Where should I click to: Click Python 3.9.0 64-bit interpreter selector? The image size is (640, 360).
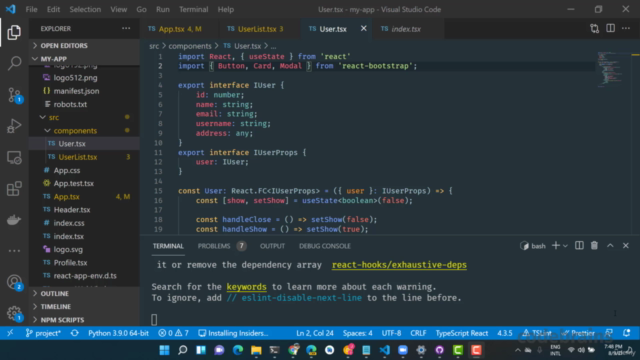click(118, 333)
